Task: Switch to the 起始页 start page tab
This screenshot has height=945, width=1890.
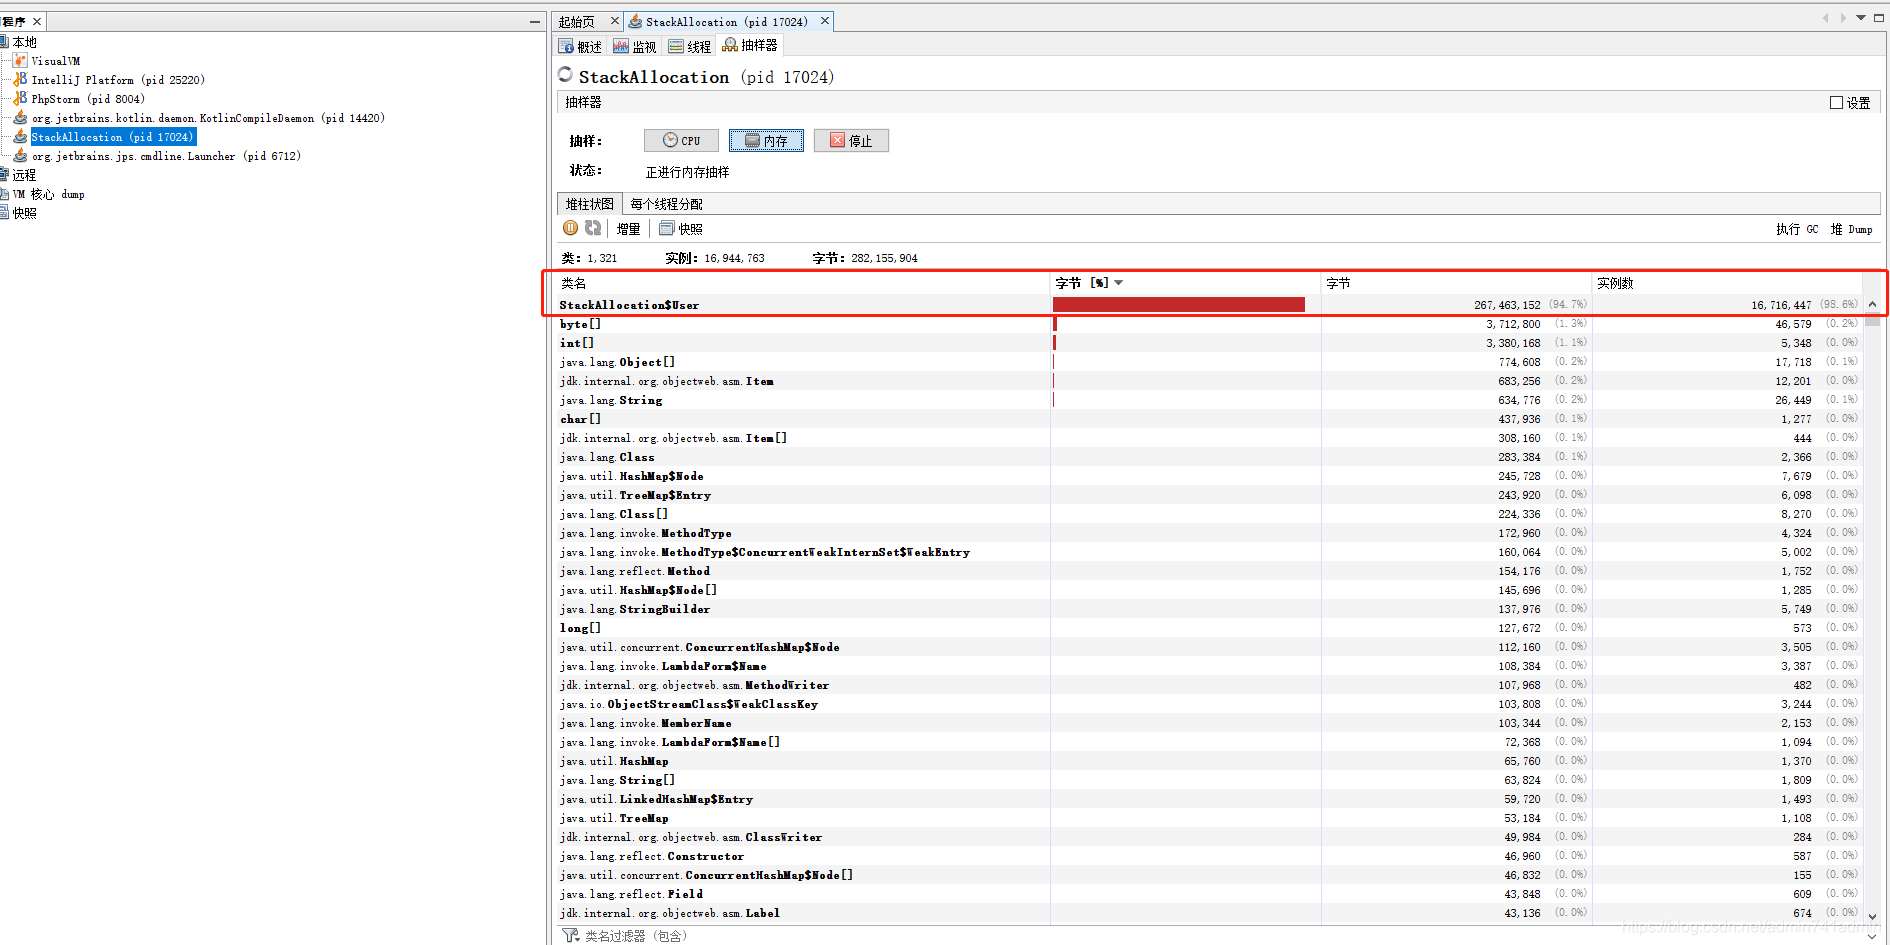Action: tap(577, 21)
